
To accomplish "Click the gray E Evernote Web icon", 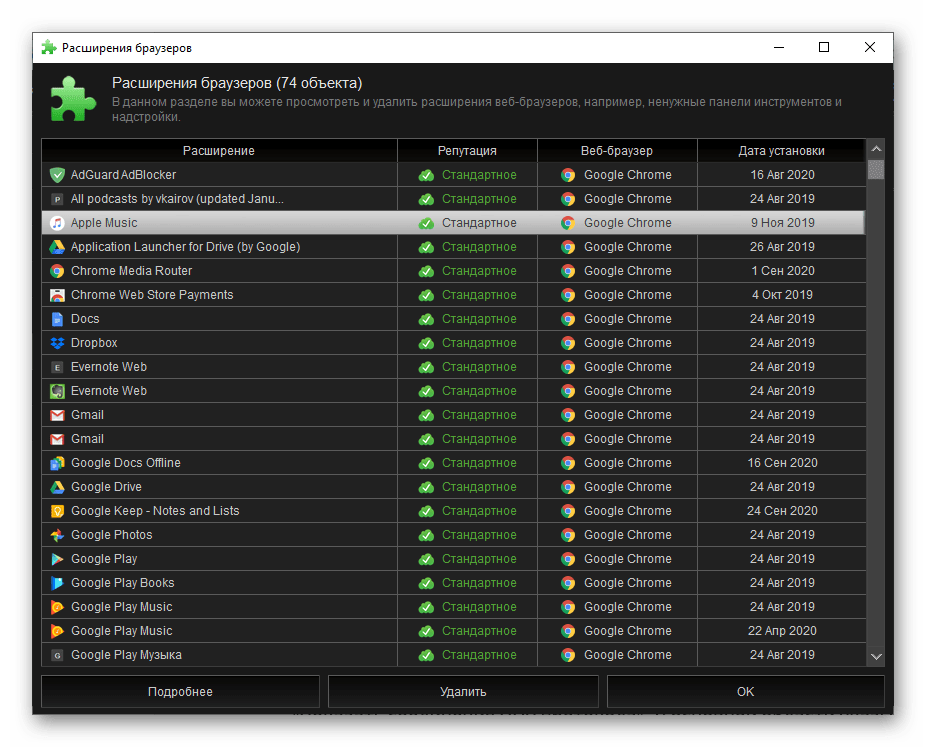I will pos(57,367).
